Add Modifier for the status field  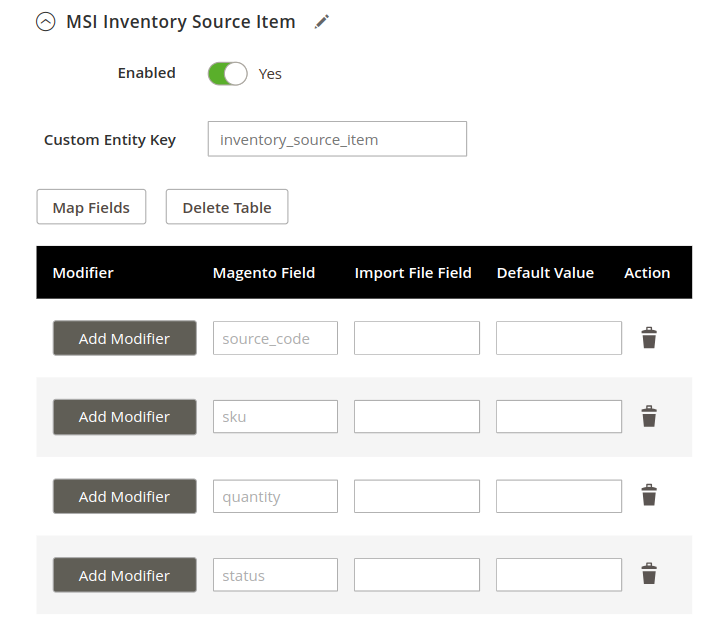click(125, 575)
